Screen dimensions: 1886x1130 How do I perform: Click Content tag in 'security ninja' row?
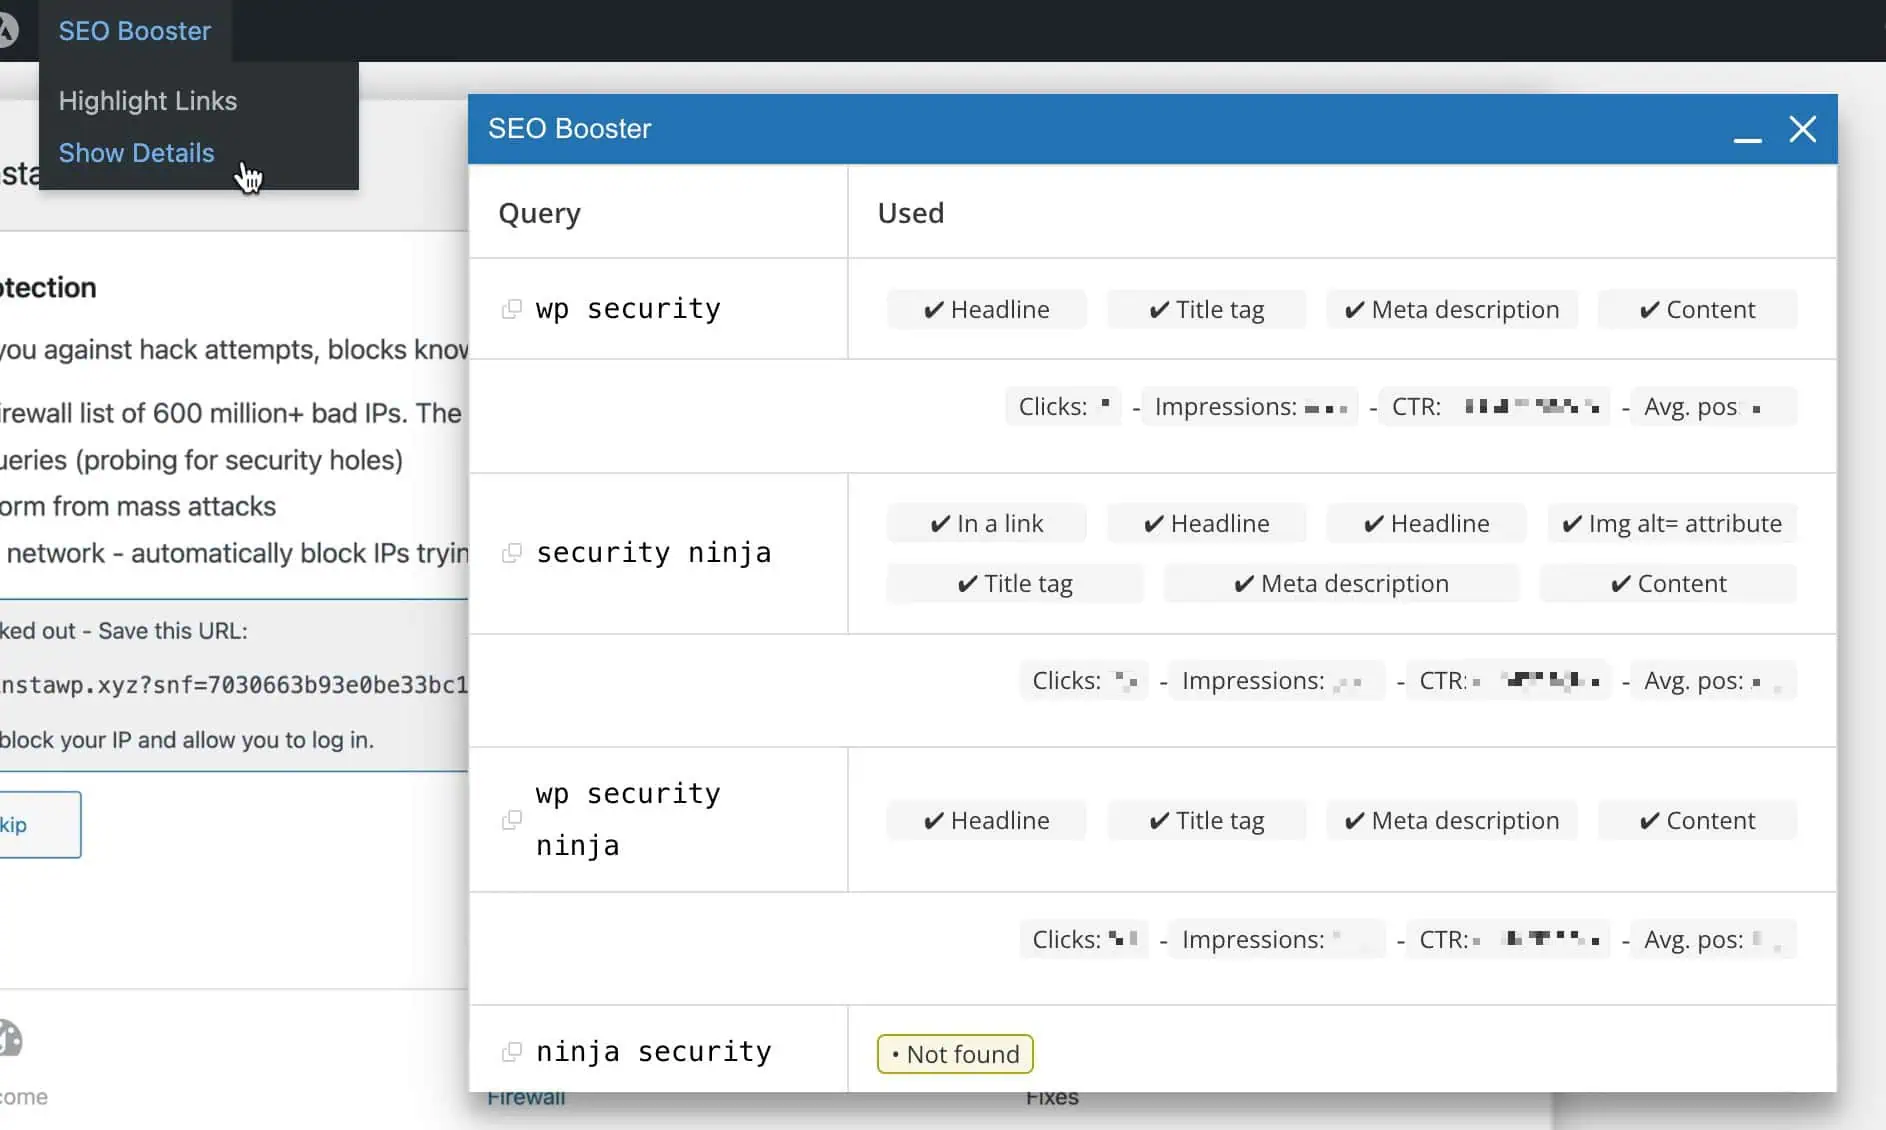click(x=1668, y=583)
